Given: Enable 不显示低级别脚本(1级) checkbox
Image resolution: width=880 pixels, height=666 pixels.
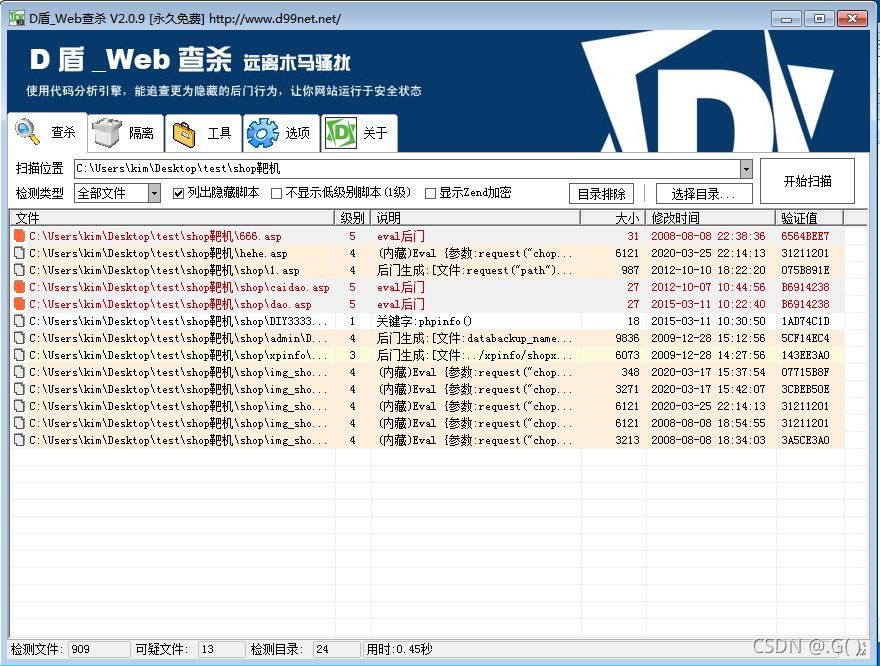Looking at the screenshot, I should pos(276,194).
